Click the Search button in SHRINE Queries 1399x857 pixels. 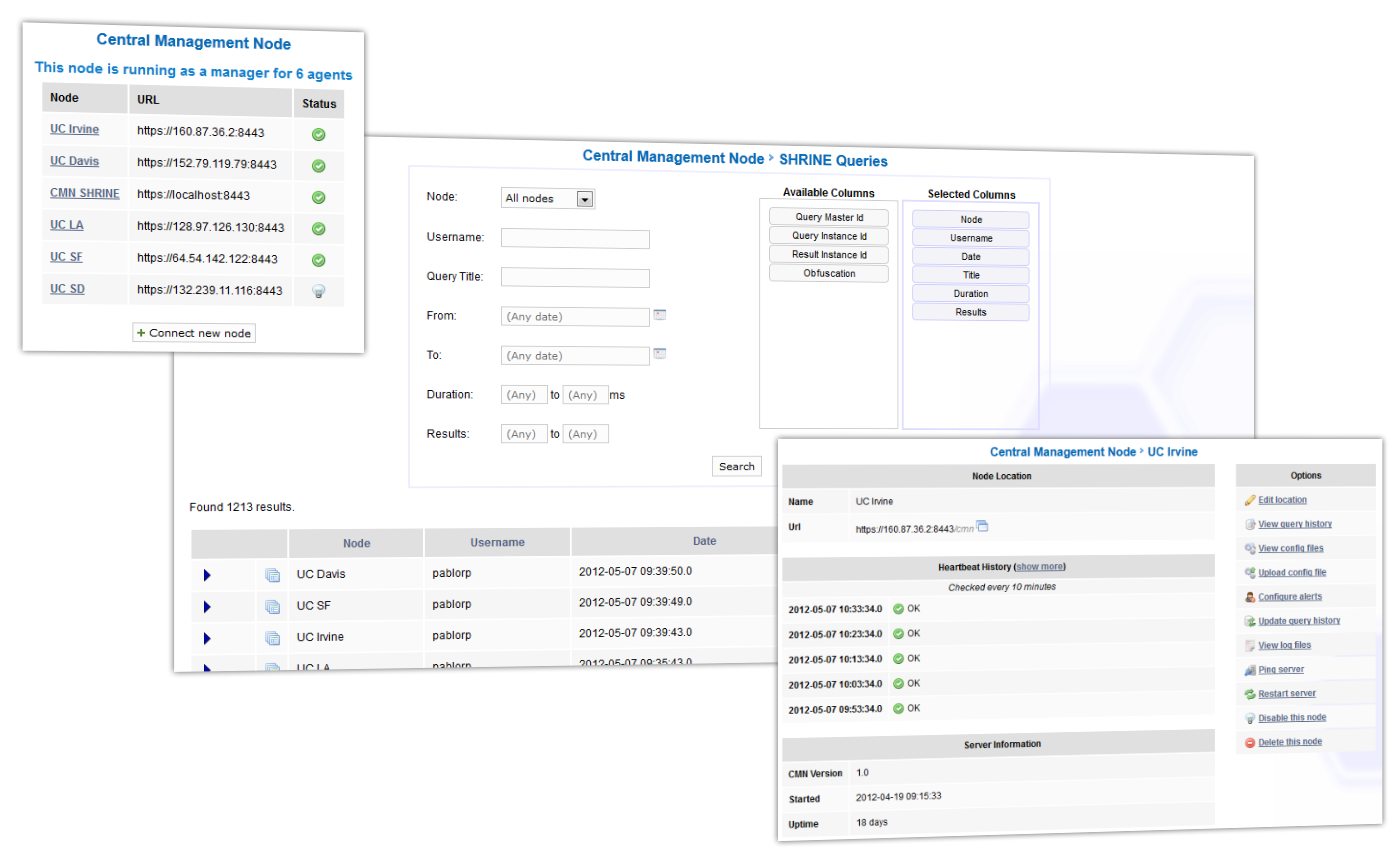tap(737, 466)
